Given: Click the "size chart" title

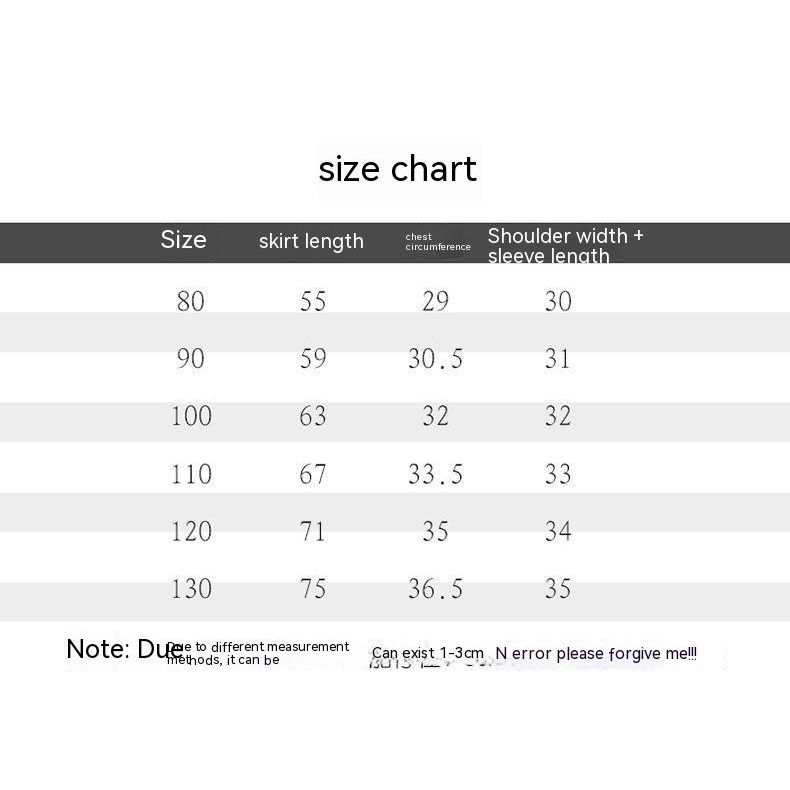Looking at the screenshot, I should [x=397, y=169].
